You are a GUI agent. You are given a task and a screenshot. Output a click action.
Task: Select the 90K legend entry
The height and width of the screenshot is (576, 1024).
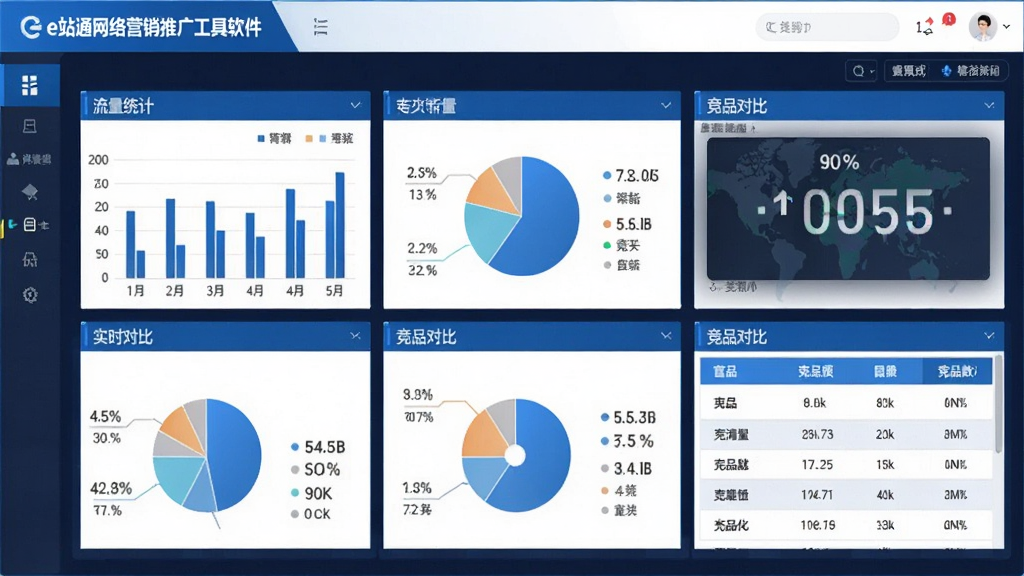coord(312,493)
